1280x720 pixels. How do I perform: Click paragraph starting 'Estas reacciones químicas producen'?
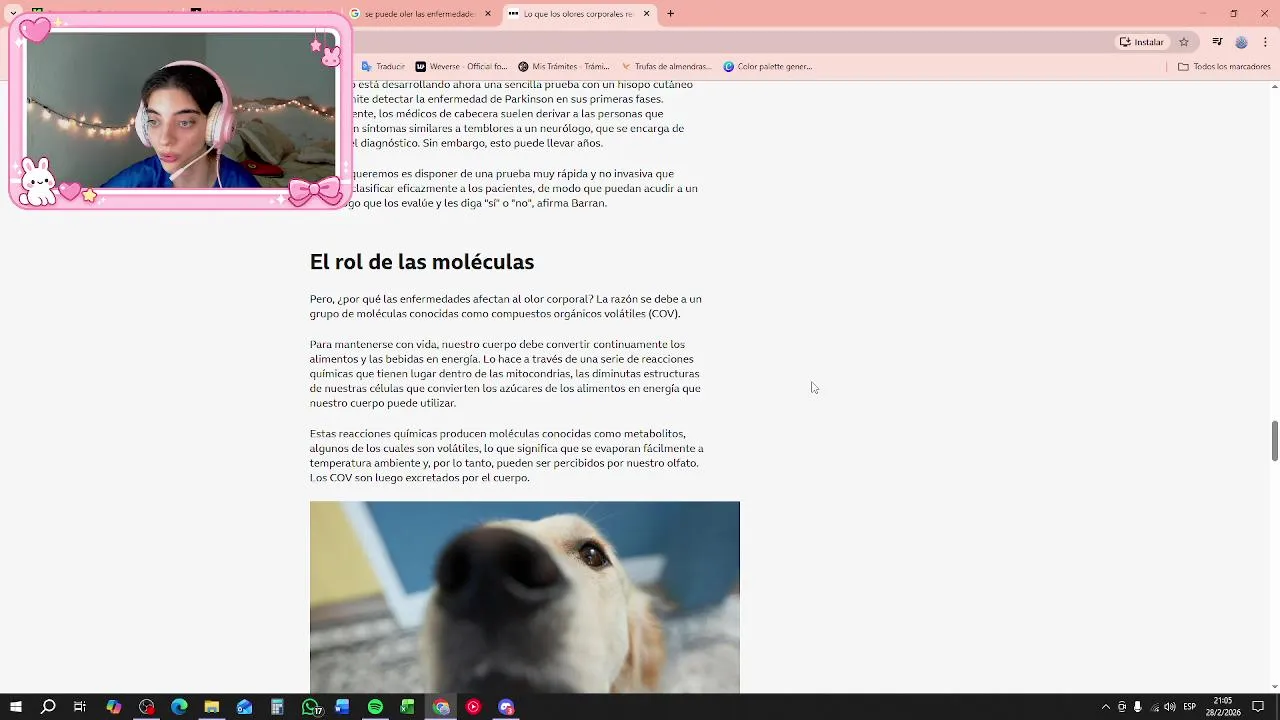[x=506, y=456]
